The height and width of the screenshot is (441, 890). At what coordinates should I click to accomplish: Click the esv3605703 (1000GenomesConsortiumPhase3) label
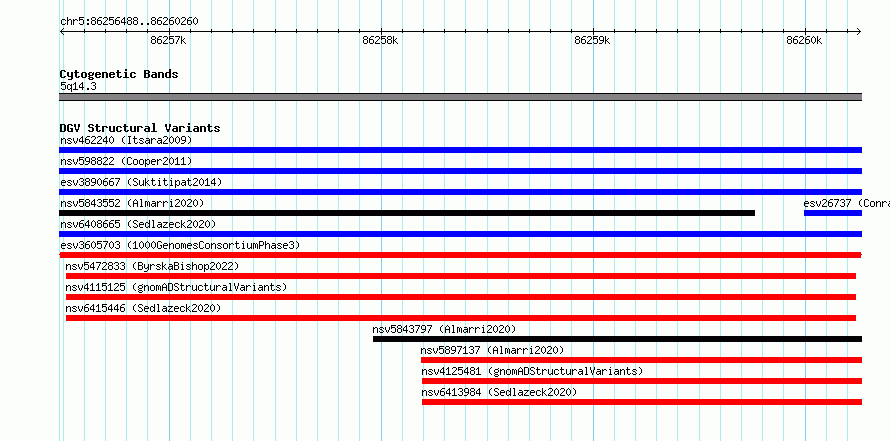(x=180, y=245)
